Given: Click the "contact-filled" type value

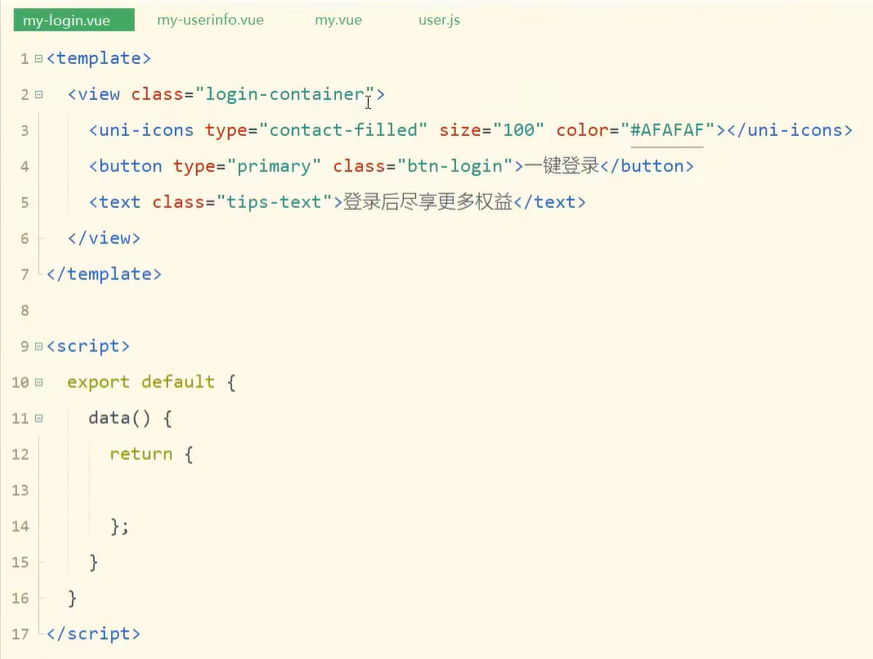Looking at the screenshot, I should [x=343, y=130].
